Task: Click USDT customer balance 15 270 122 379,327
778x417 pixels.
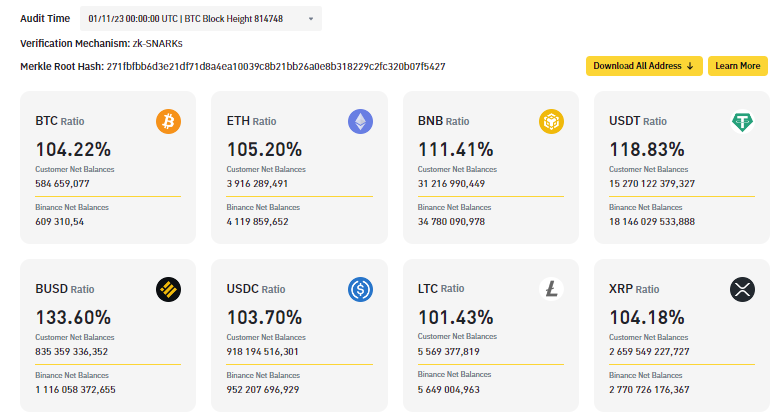Action: (652, 184)
